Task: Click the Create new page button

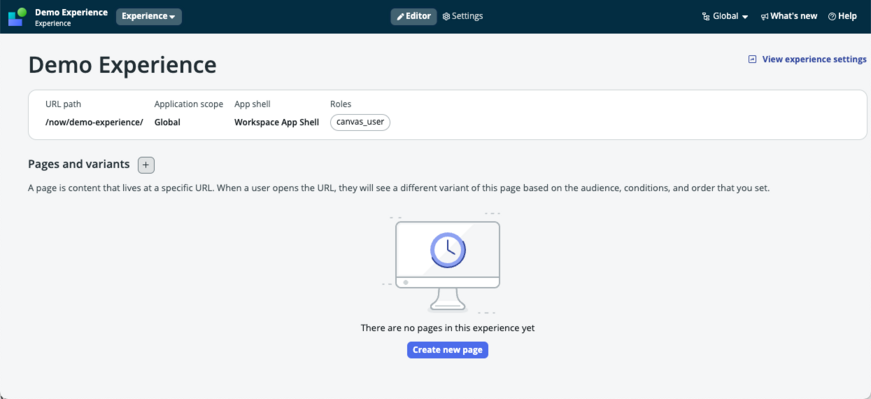Action: pyautogui.click(x=448, y=350)
